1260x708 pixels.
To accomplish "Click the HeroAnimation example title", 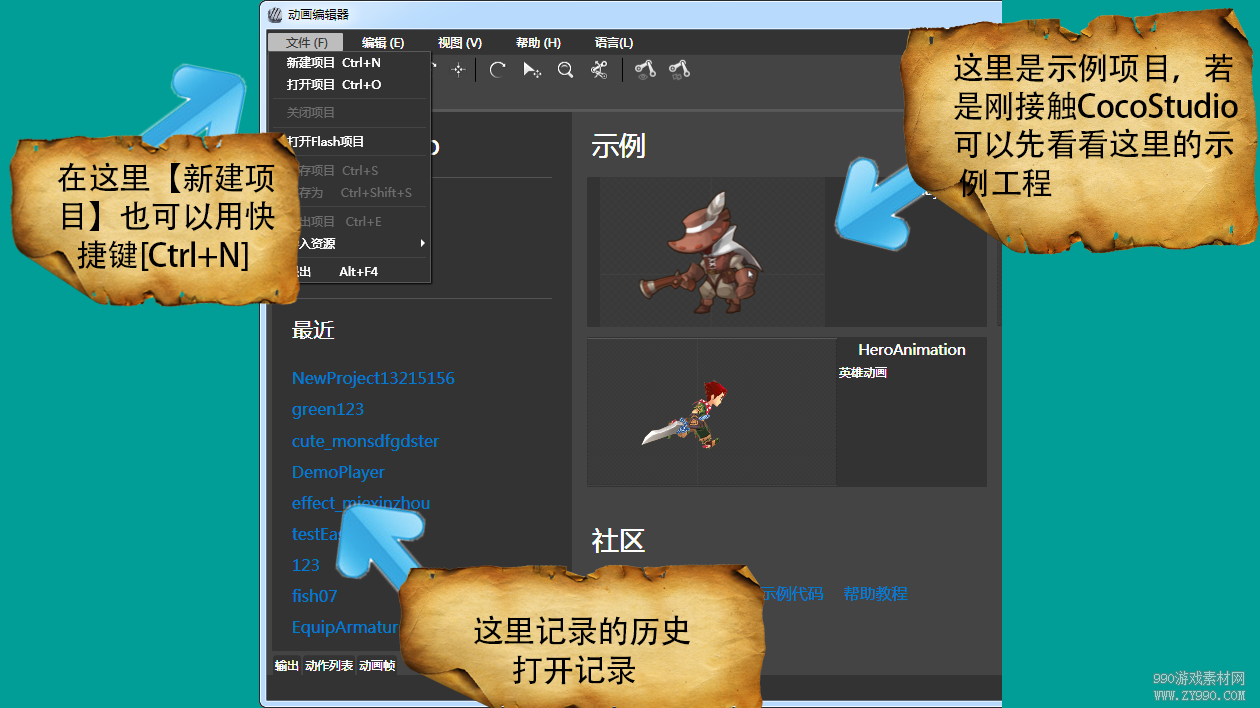I will pos(912,350).
